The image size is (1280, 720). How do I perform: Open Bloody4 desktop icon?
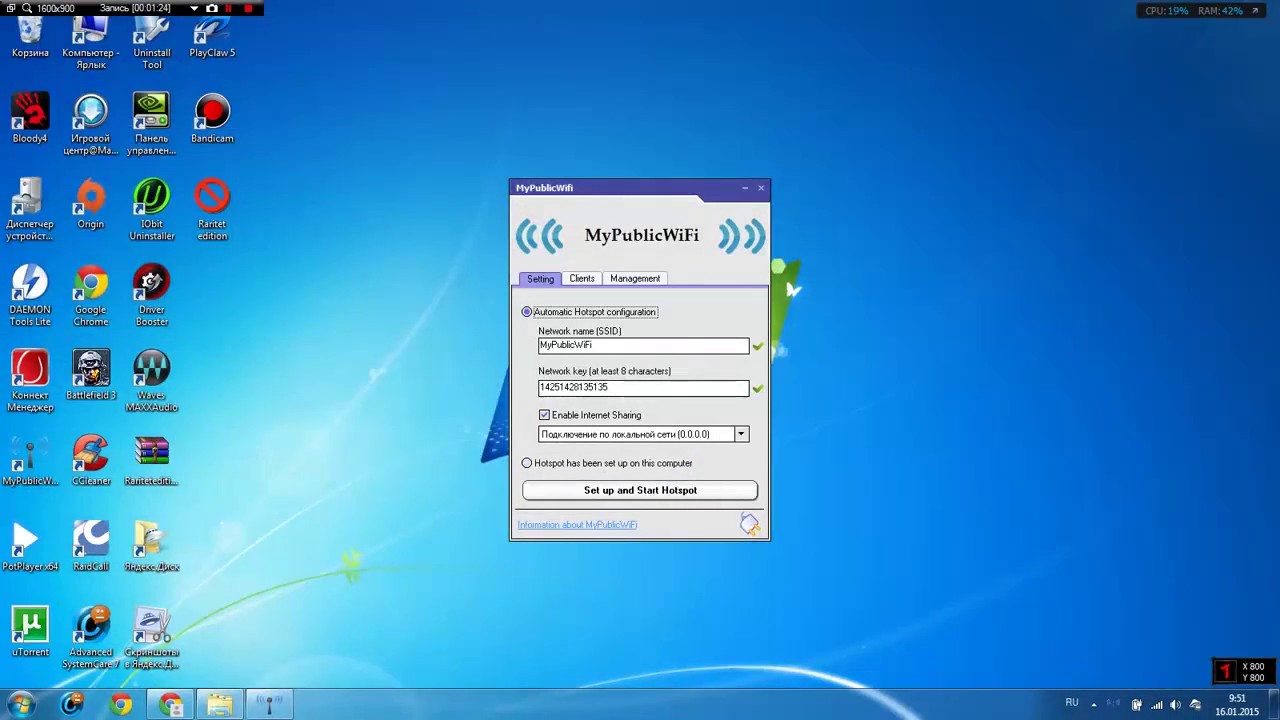30,118
